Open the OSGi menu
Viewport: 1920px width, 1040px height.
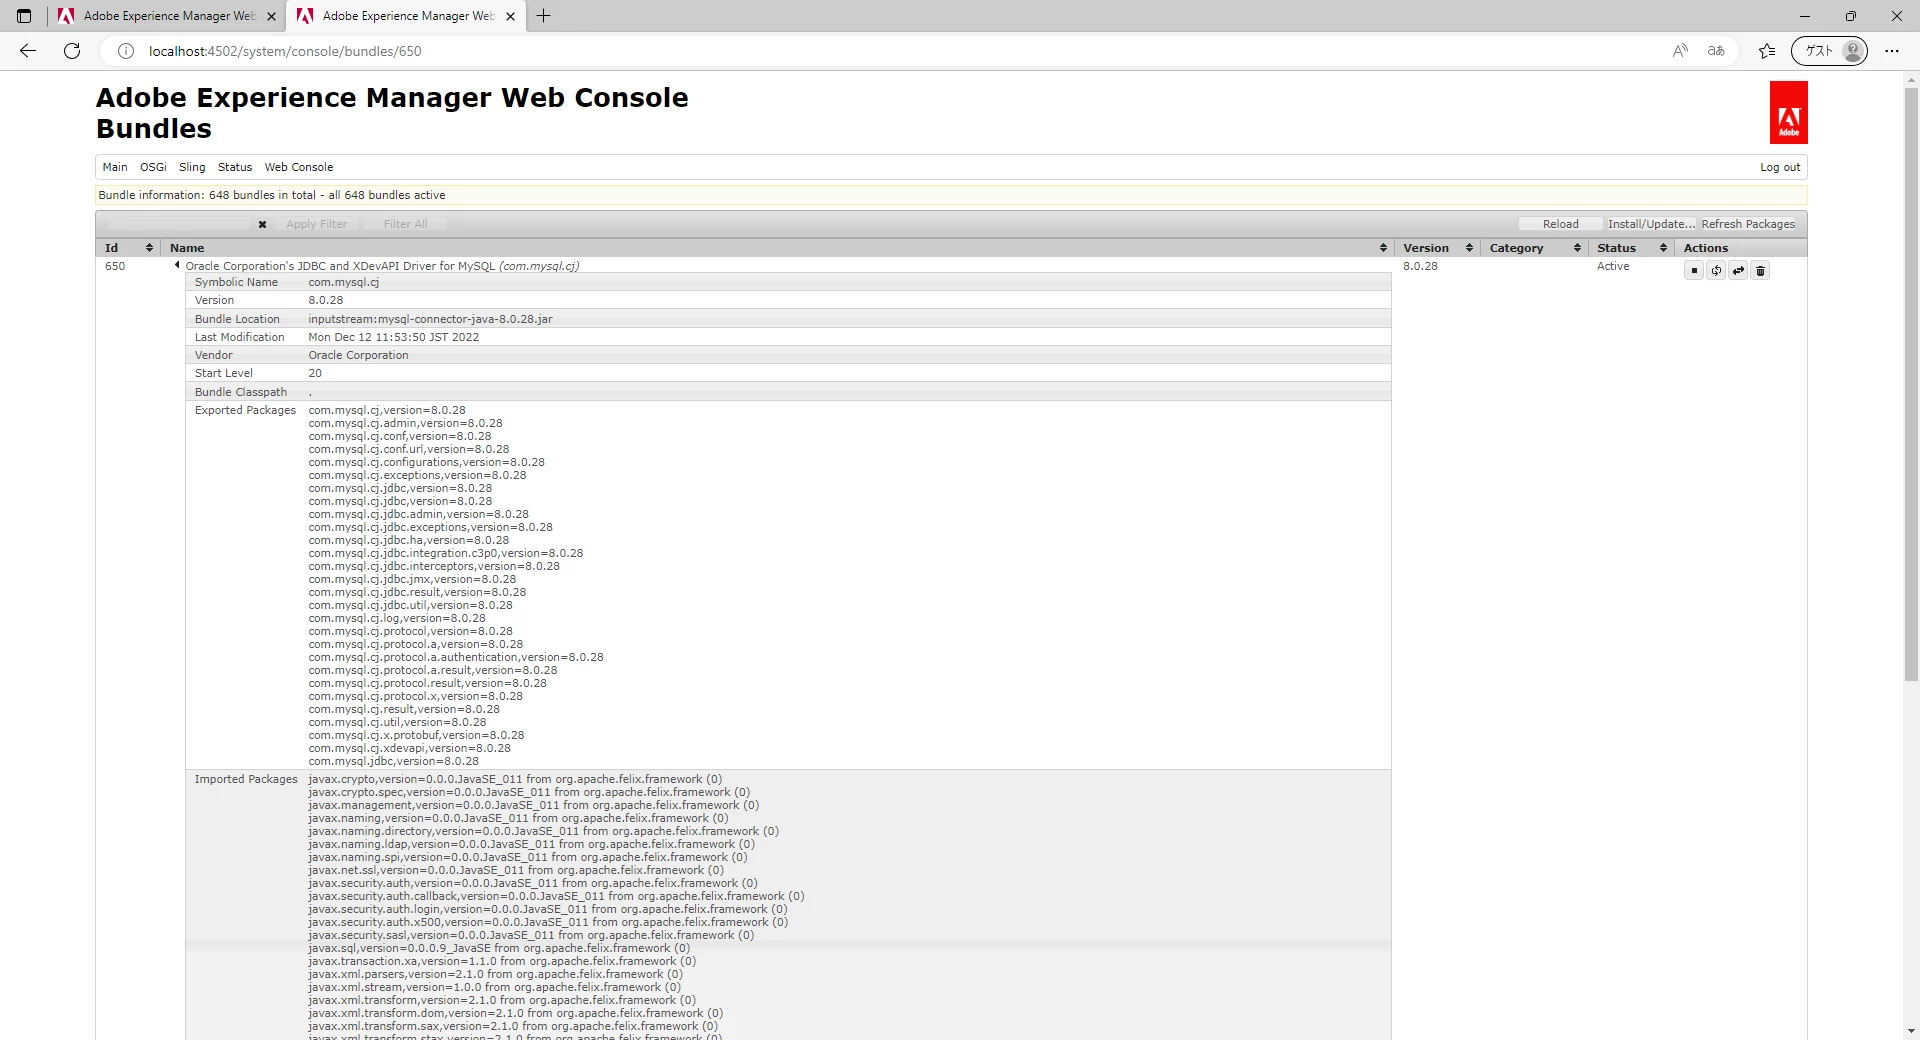pos(153,167)
